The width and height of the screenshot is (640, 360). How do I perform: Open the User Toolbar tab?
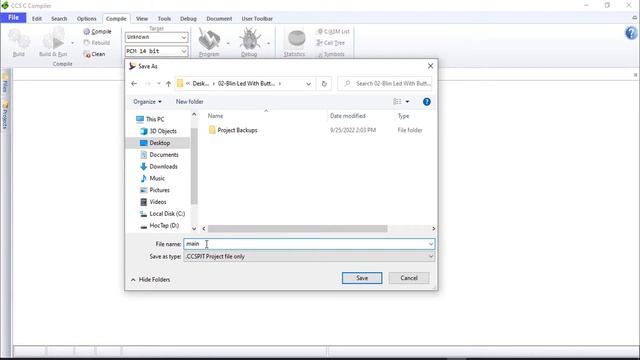[x=257, y=19]
